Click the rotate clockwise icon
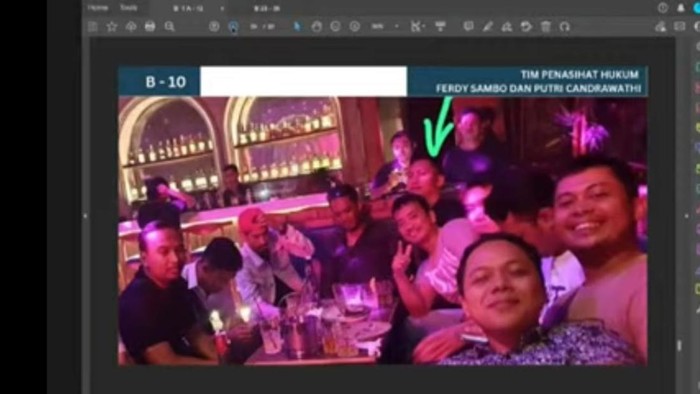The height and width of the screenshot is (394, 700). (x=565, y=27)
